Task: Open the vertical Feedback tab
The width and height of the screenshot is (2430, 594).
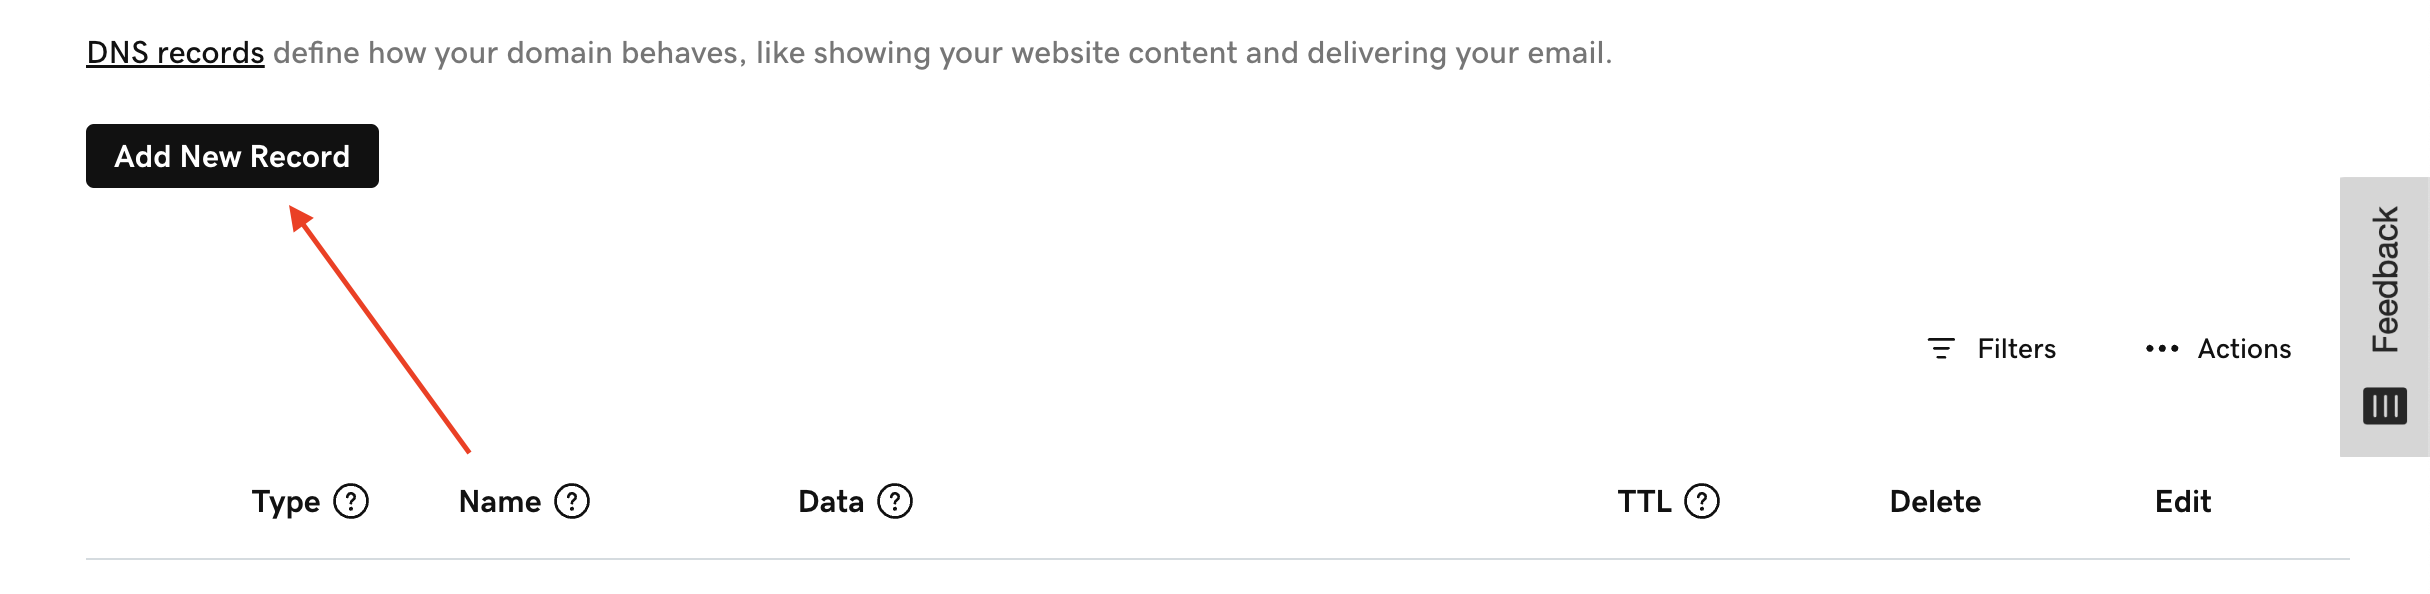Action: coord(2385,280)
